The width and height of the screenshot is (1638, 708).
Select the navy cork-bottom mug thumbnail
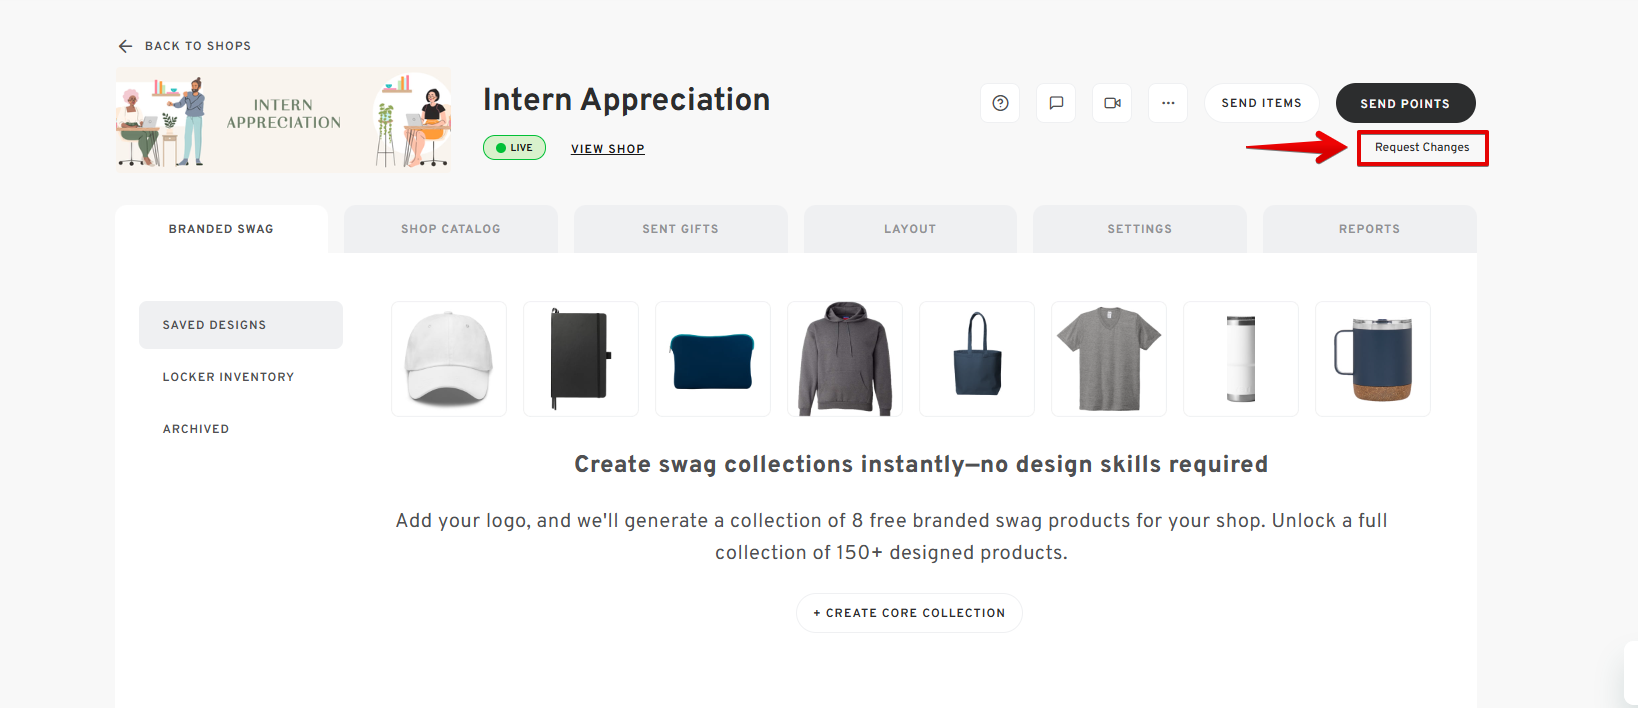[x=1373, y=359]
